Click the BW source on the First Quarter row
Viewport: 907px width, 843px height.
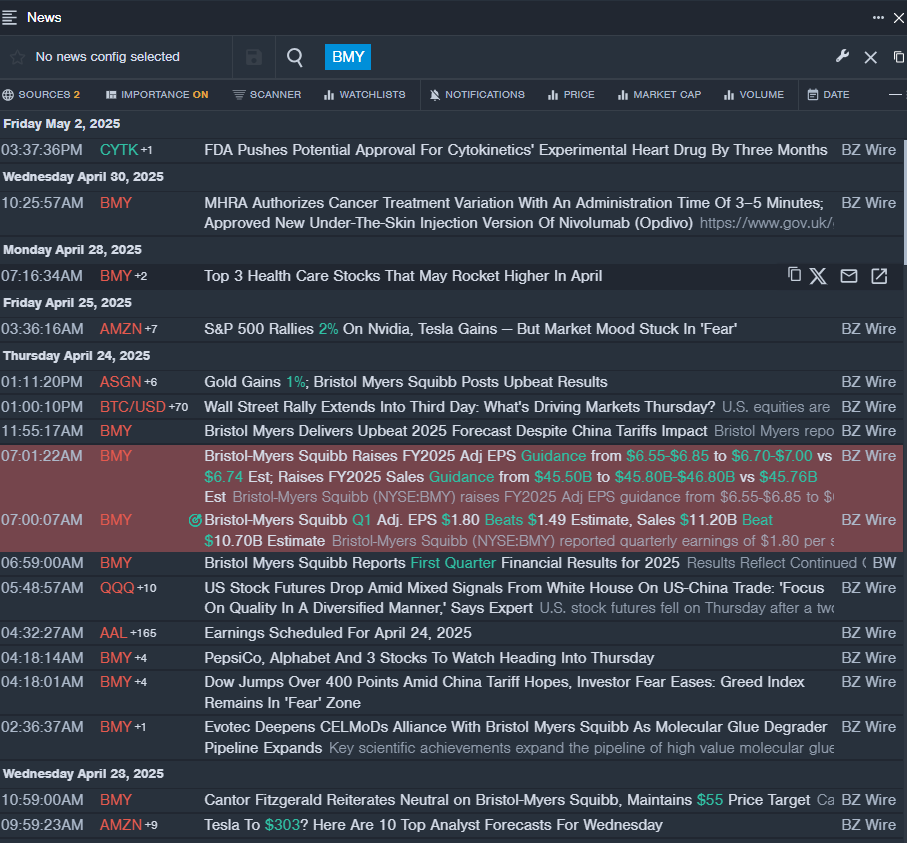884,563
